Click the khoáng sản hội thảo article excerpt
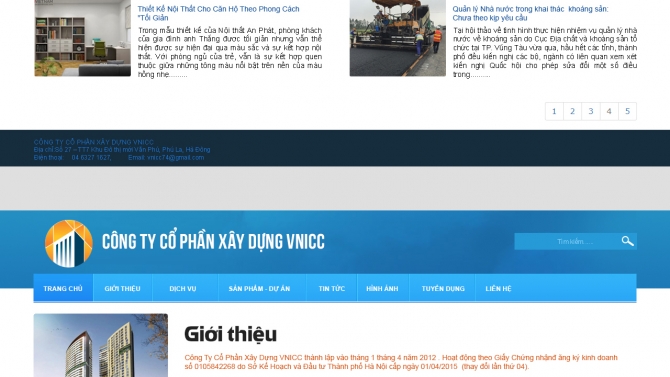Screen dimensions: 670x377 click(545, 52)
